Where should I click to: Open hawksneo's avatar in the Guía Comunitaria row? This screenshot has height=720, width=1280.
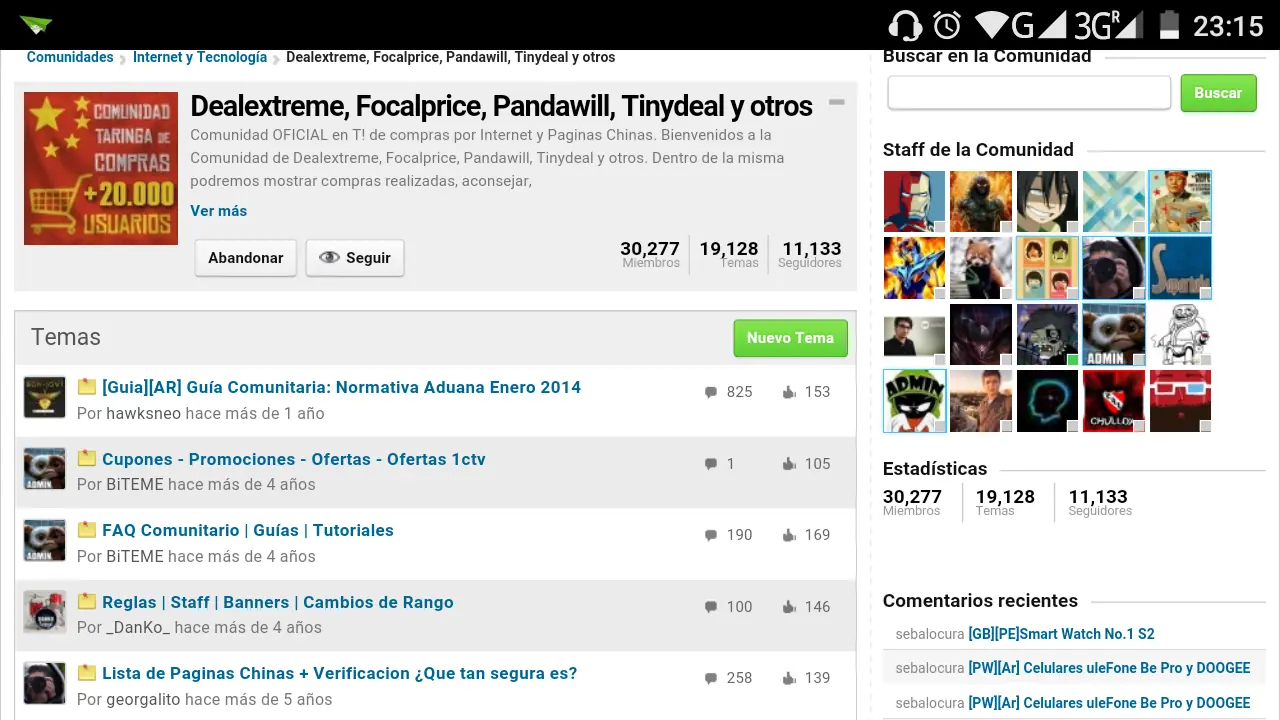coord(45,398)
